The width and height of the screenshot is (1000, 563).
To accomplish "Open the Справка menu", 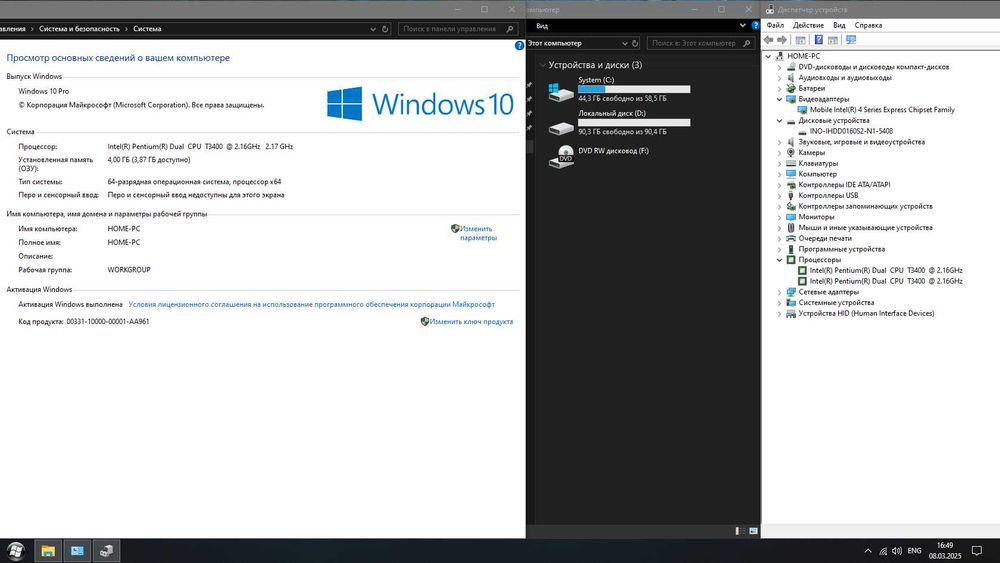I will 868,26.
